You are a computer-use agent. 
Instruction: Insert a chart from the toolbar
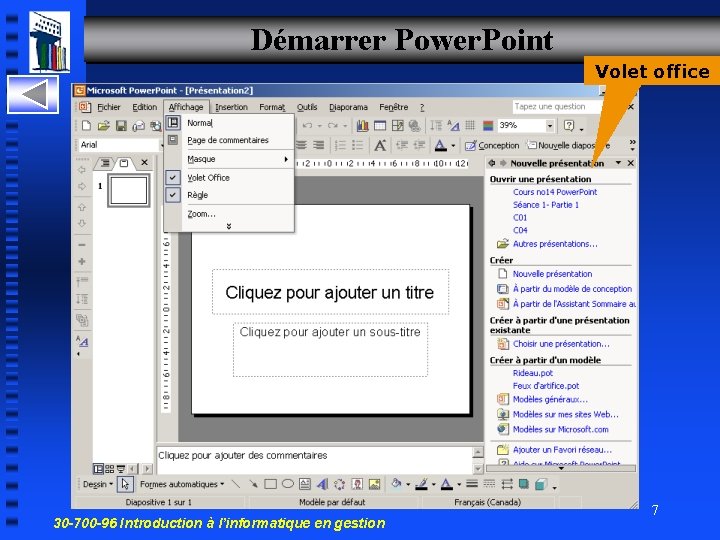click(362, 125)
